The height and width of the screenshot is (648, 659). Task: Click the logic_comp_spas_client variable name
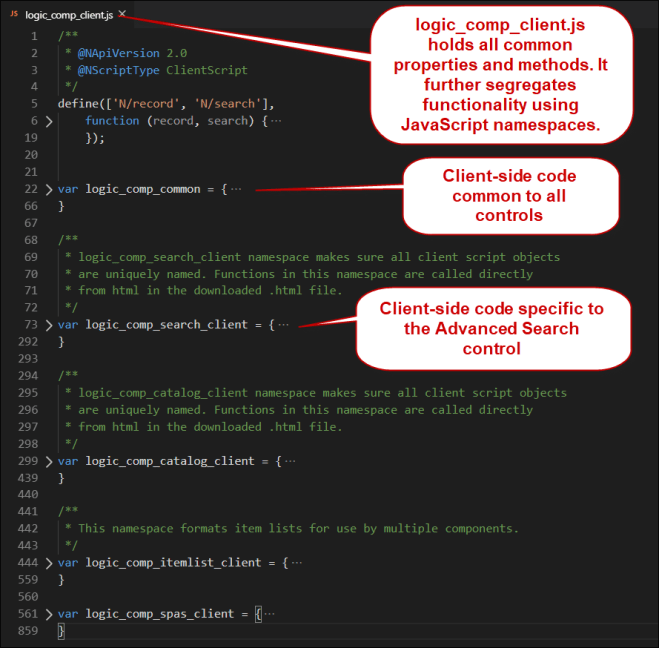coord(160,614)
